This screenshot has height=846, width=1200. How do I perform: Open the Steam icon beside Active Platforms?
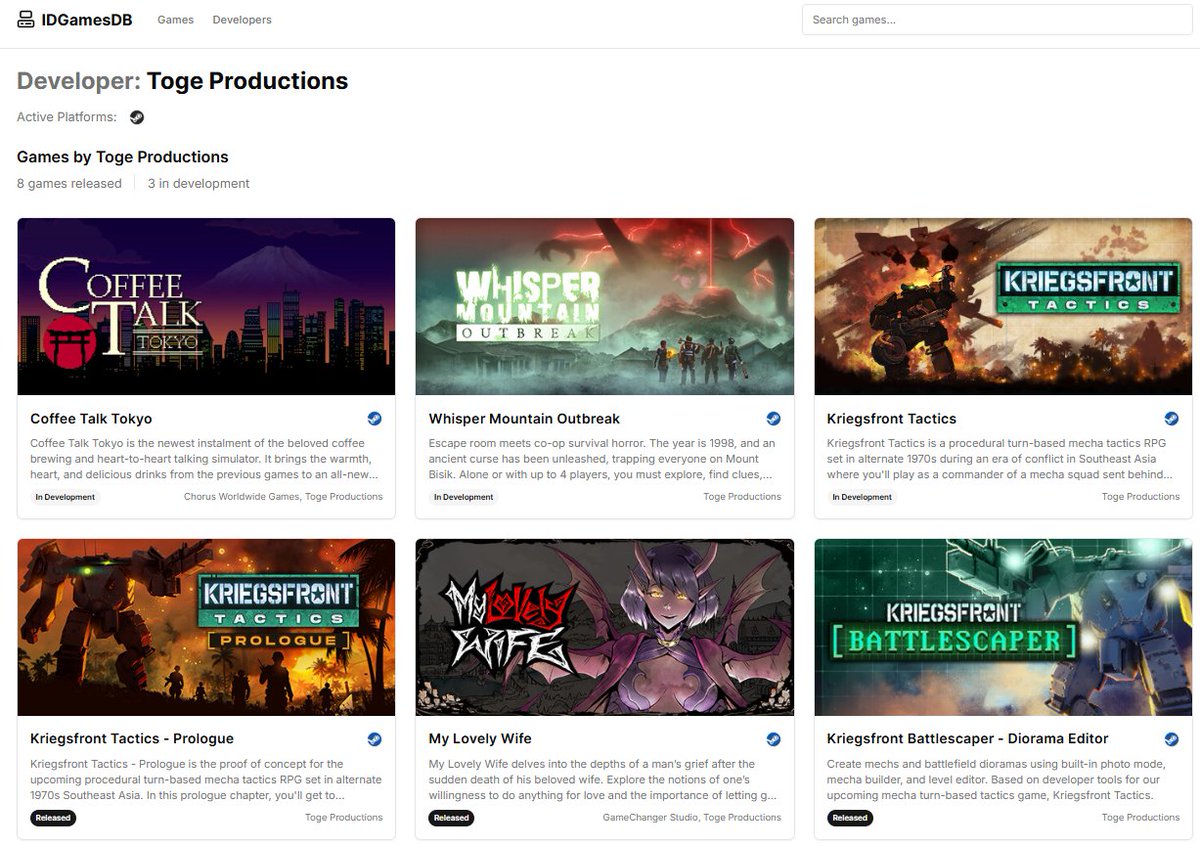pyautogui.click(x=137, y=117)
